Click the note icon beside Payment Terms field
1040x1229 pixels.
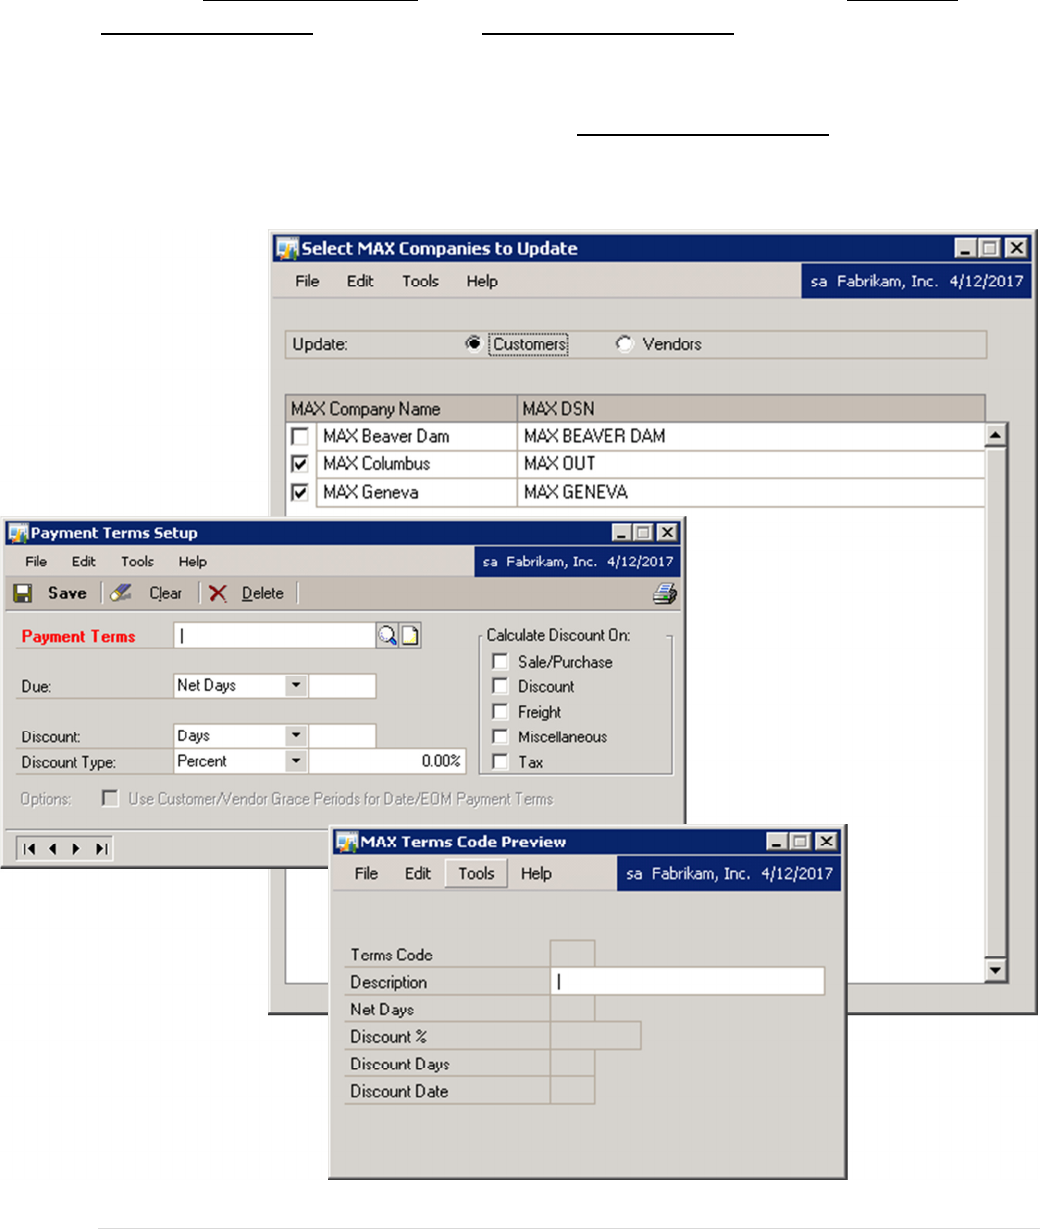pyautogui.click(x=410, y=636)
